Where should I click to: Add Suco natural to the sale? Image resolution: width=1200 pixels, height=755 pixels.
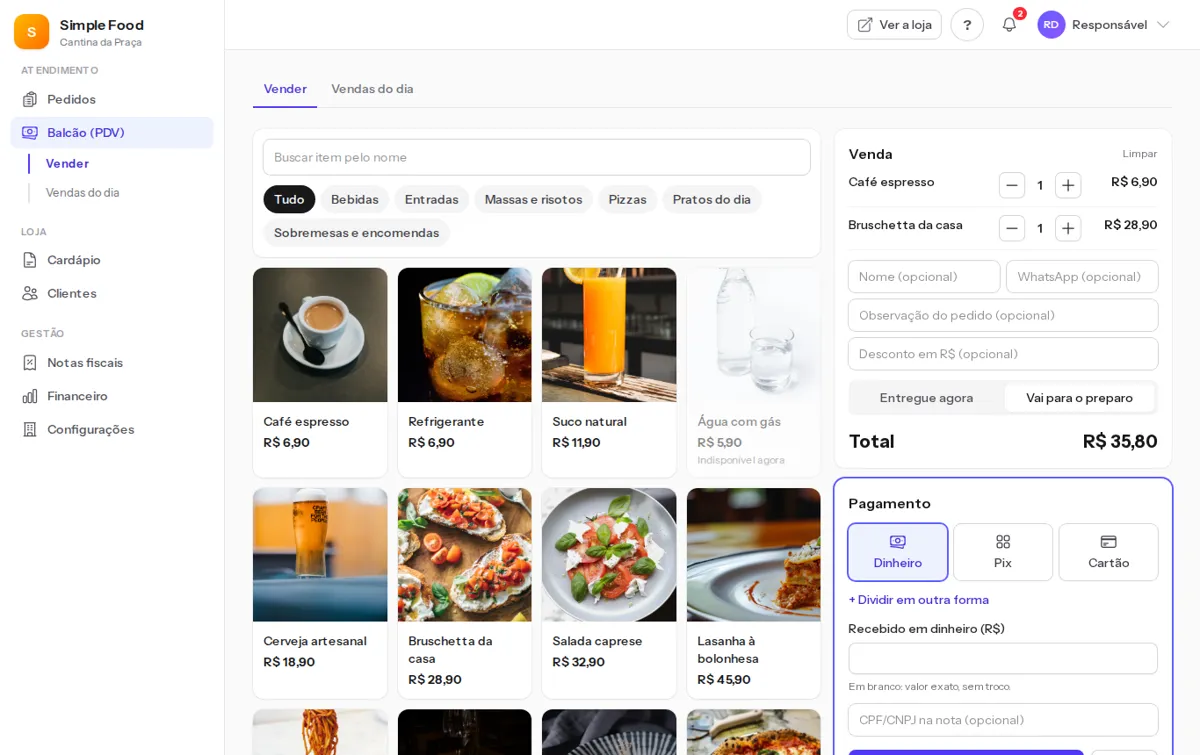point(609,372)
